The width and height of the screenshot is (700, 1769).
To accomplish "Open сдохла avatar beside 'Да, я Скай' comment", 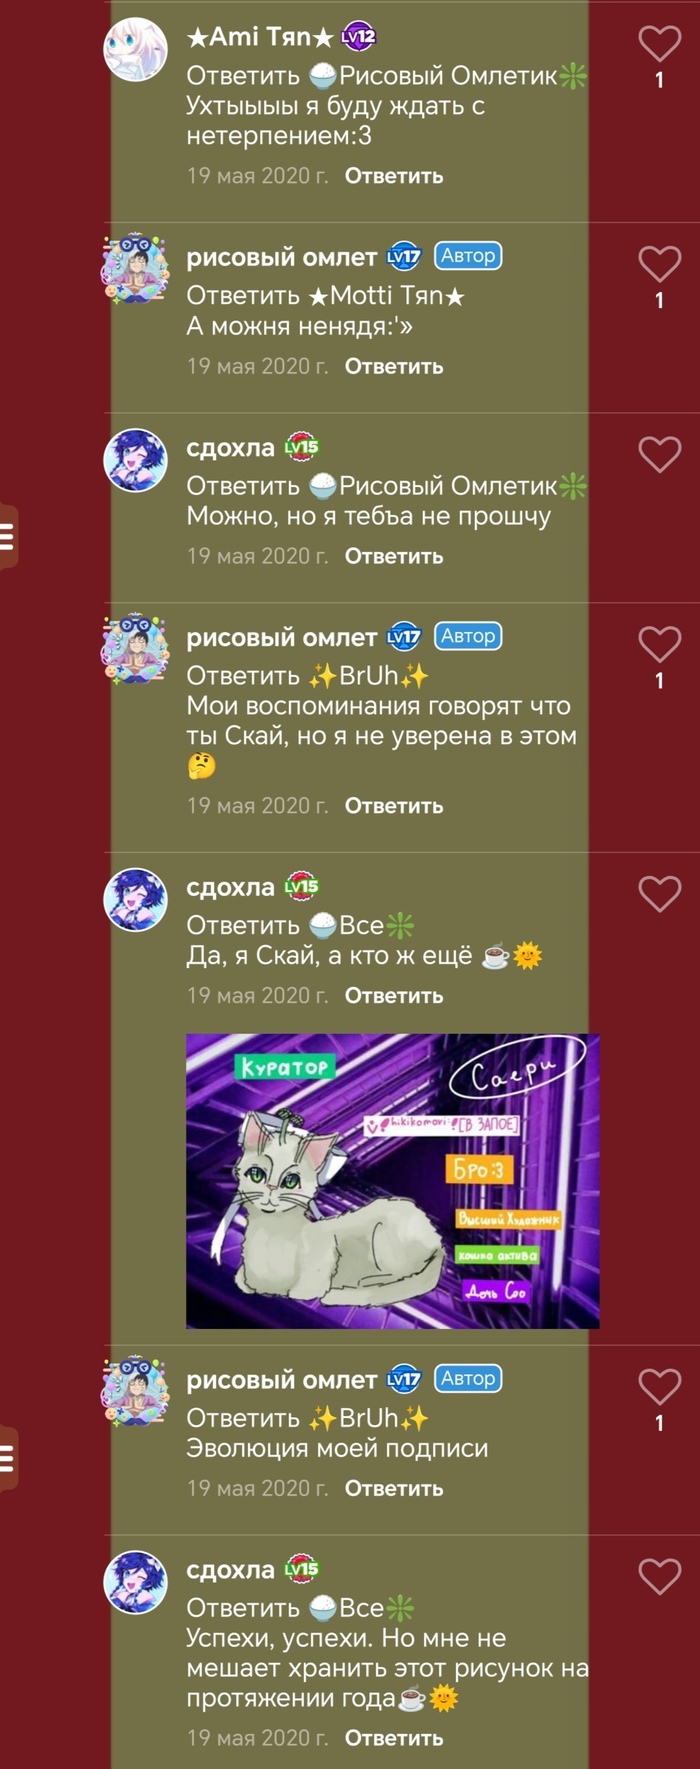I will pos(136,899).
